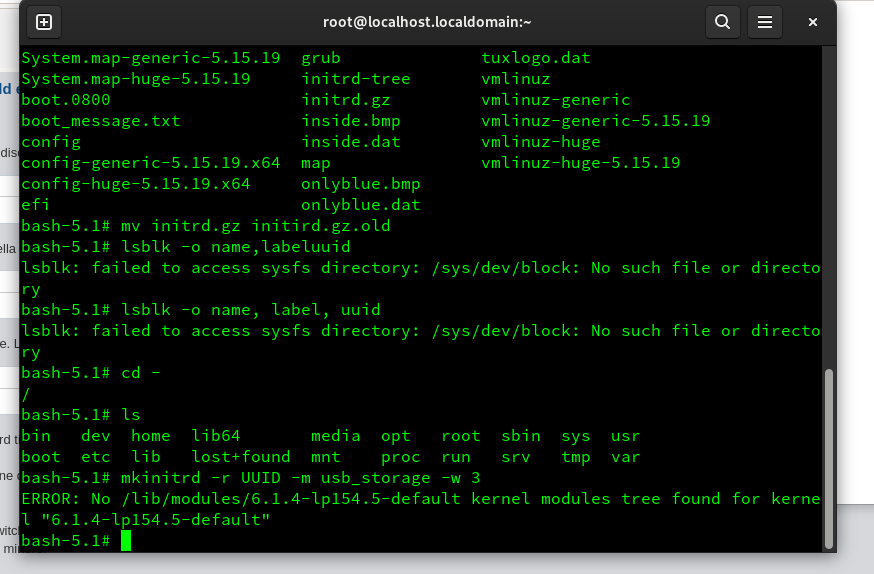Click the directory name 'media'

[336, 436]
